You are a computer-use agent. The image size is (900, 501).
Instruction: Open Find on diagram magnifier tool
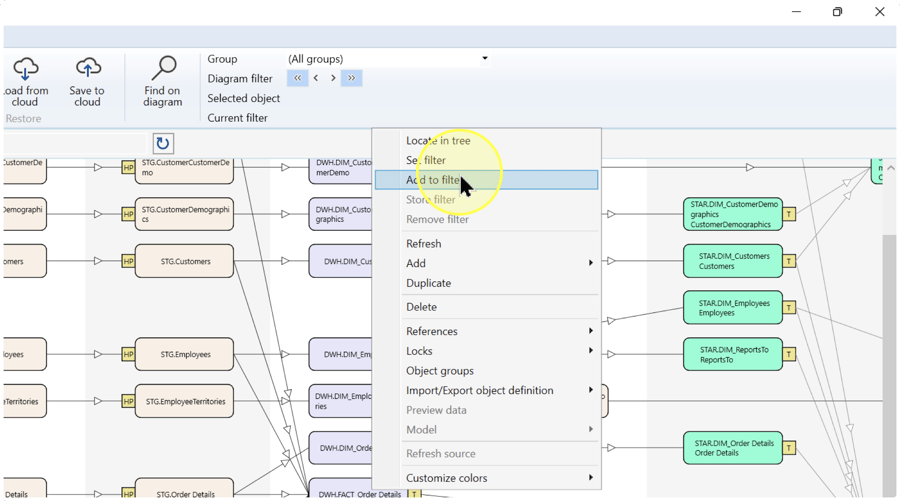[x=163, y=69]
